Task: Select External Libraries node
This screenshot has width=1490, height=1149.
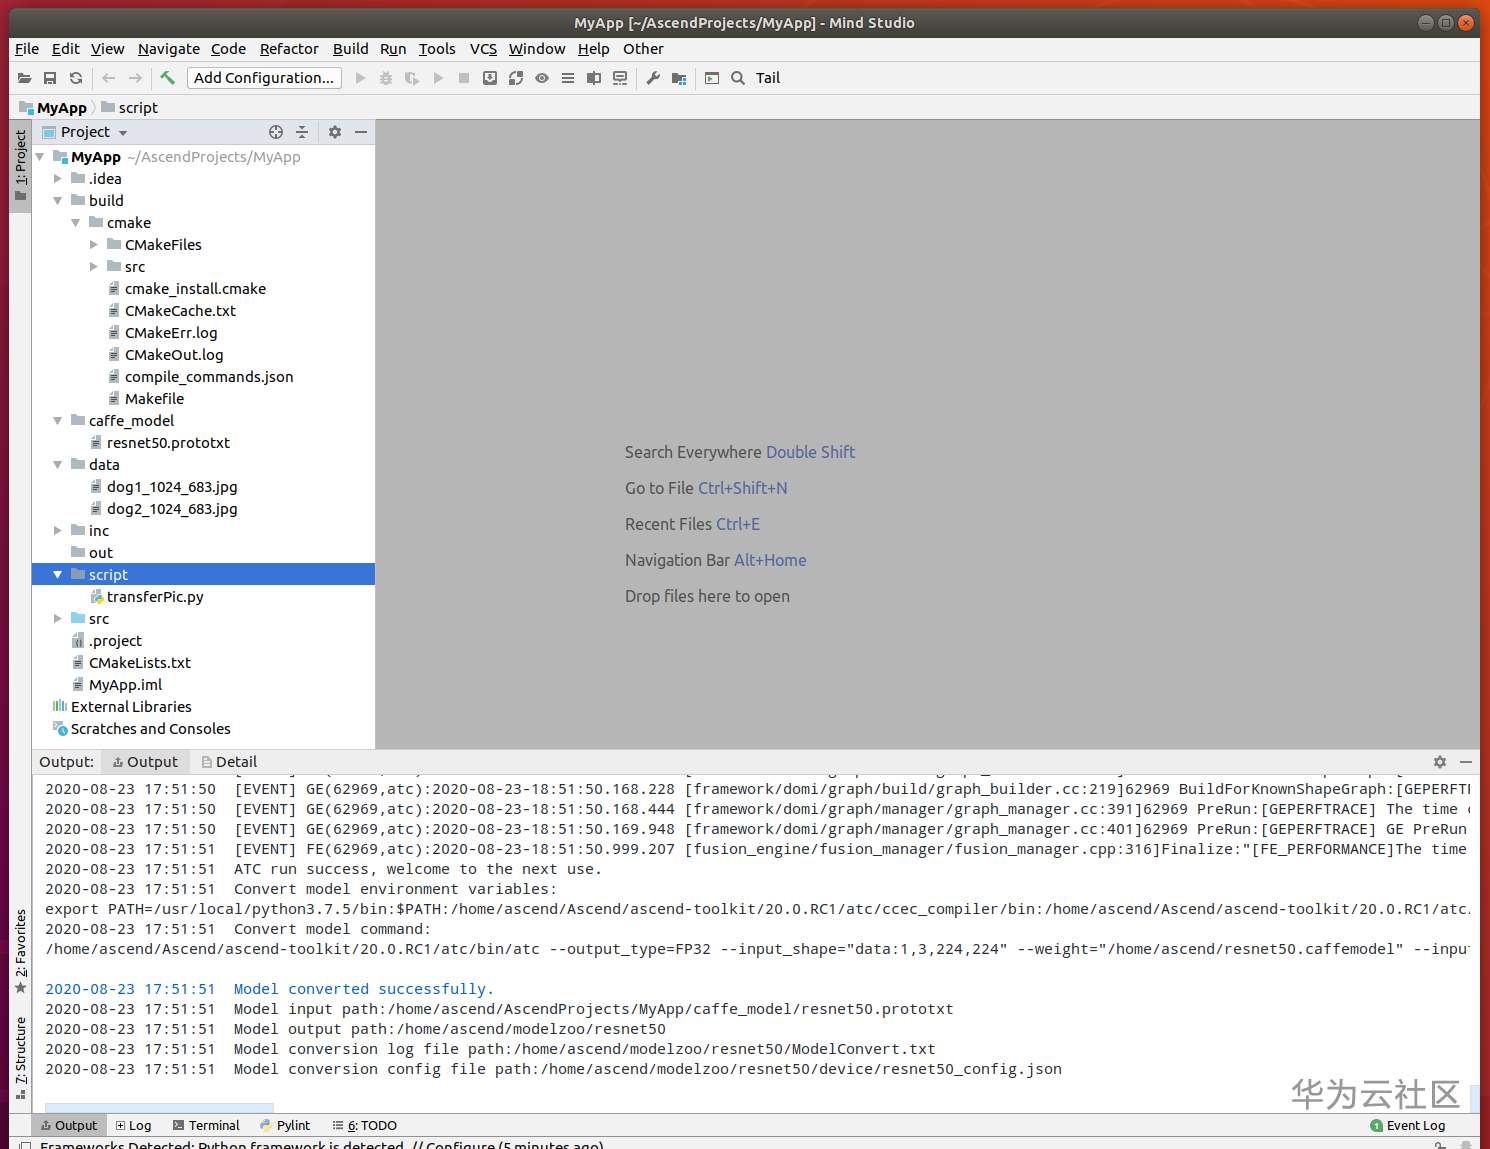Action: pyautogui.click(x=131, y=707)
